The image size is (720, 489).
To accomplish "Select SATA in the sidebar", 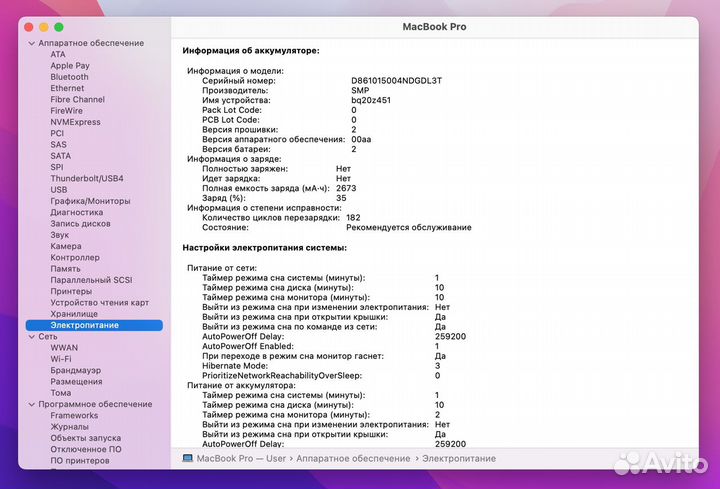I will (61, 156).
